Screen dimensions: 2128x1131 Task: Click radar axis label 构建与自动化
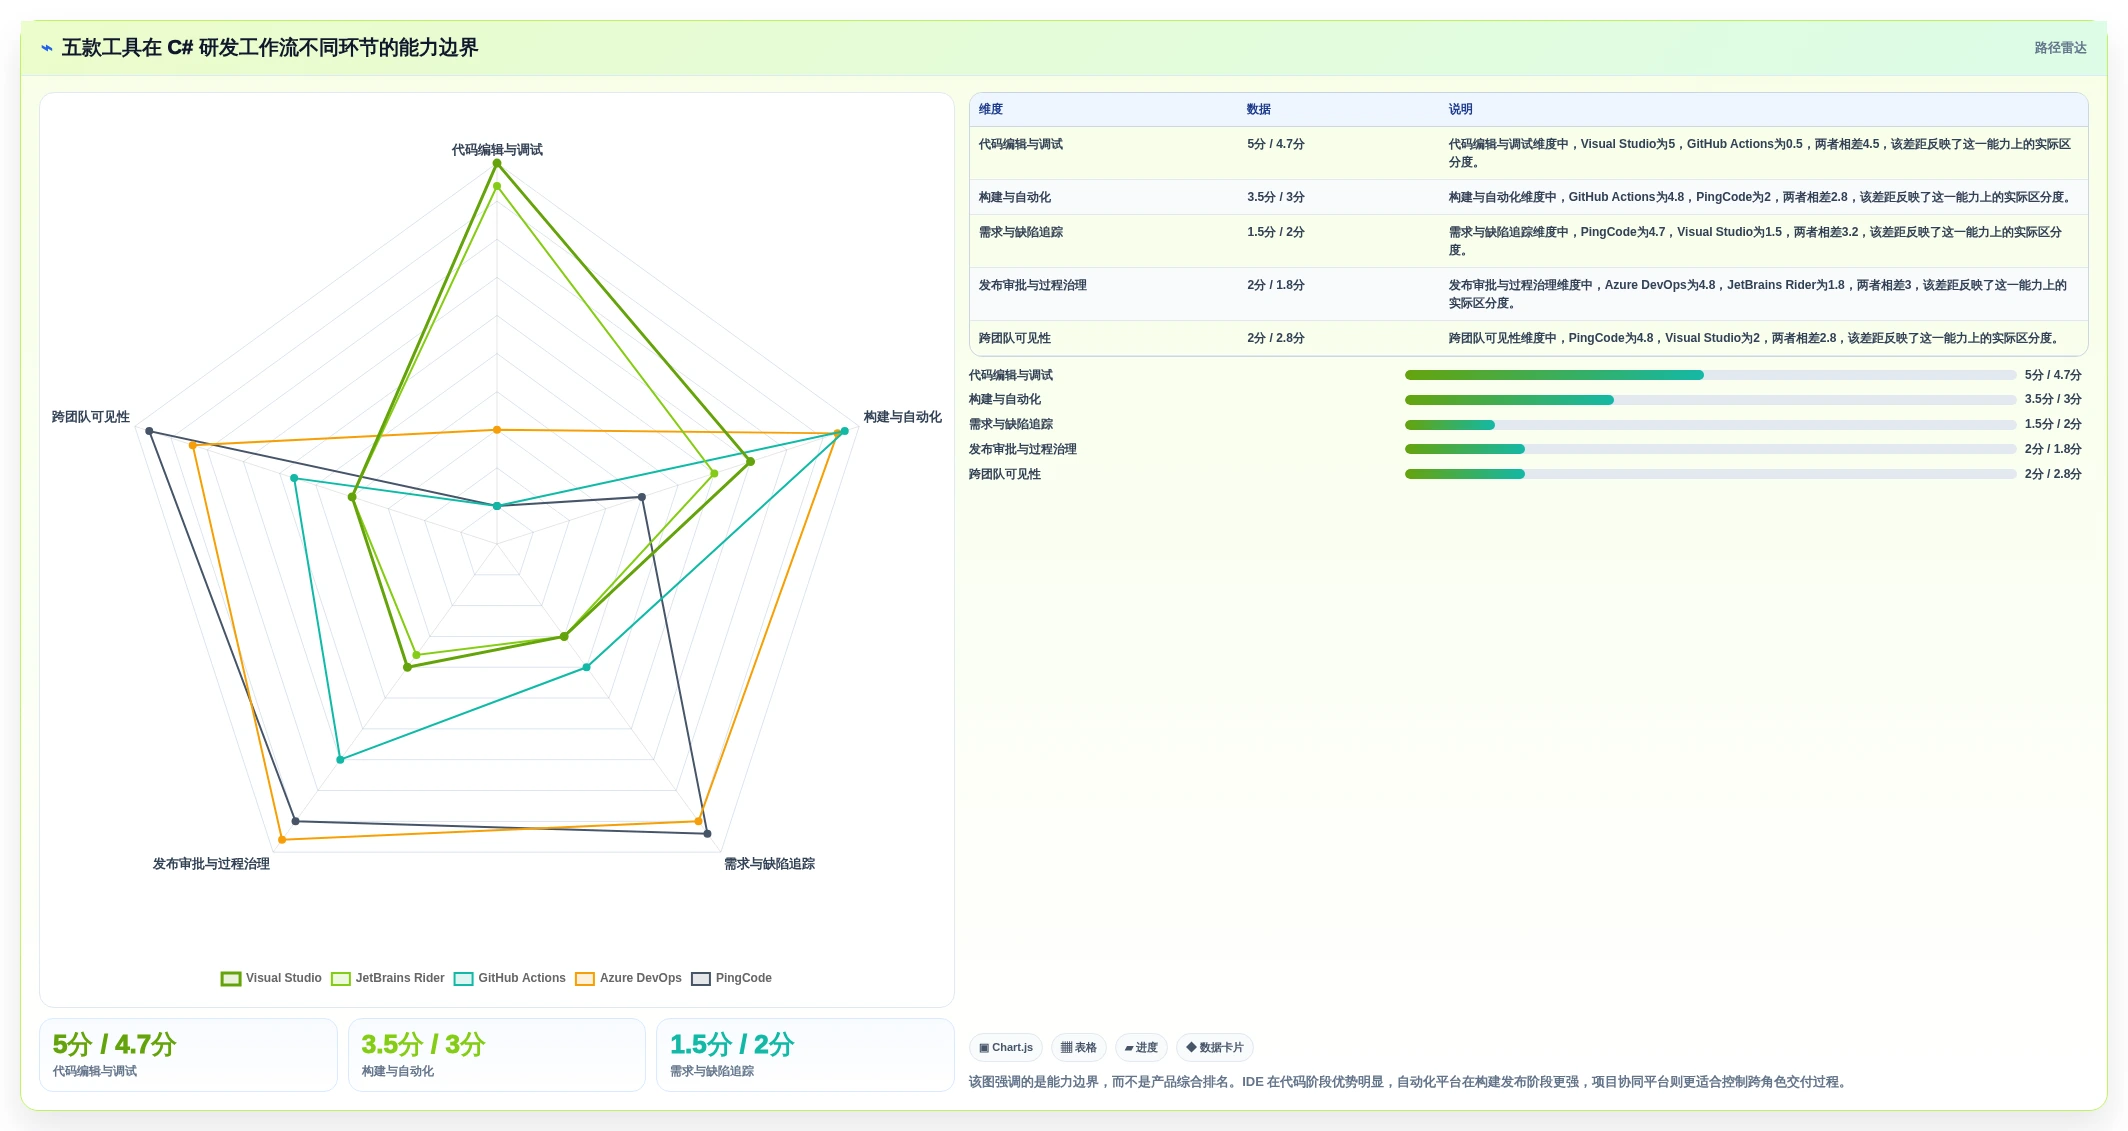pyautogui.click(x=902, y=417)
